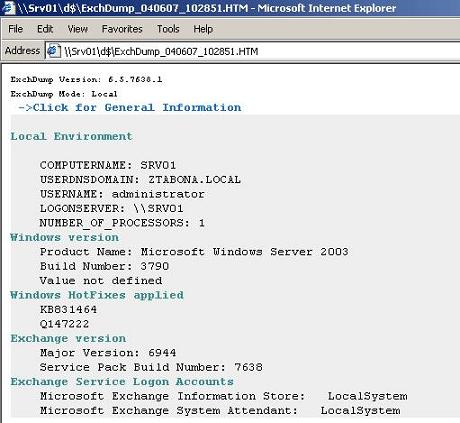This screenshot has width=460, height=423.
Task: Click the USERNAME: administrator line
Action: (x=122, y=194)
